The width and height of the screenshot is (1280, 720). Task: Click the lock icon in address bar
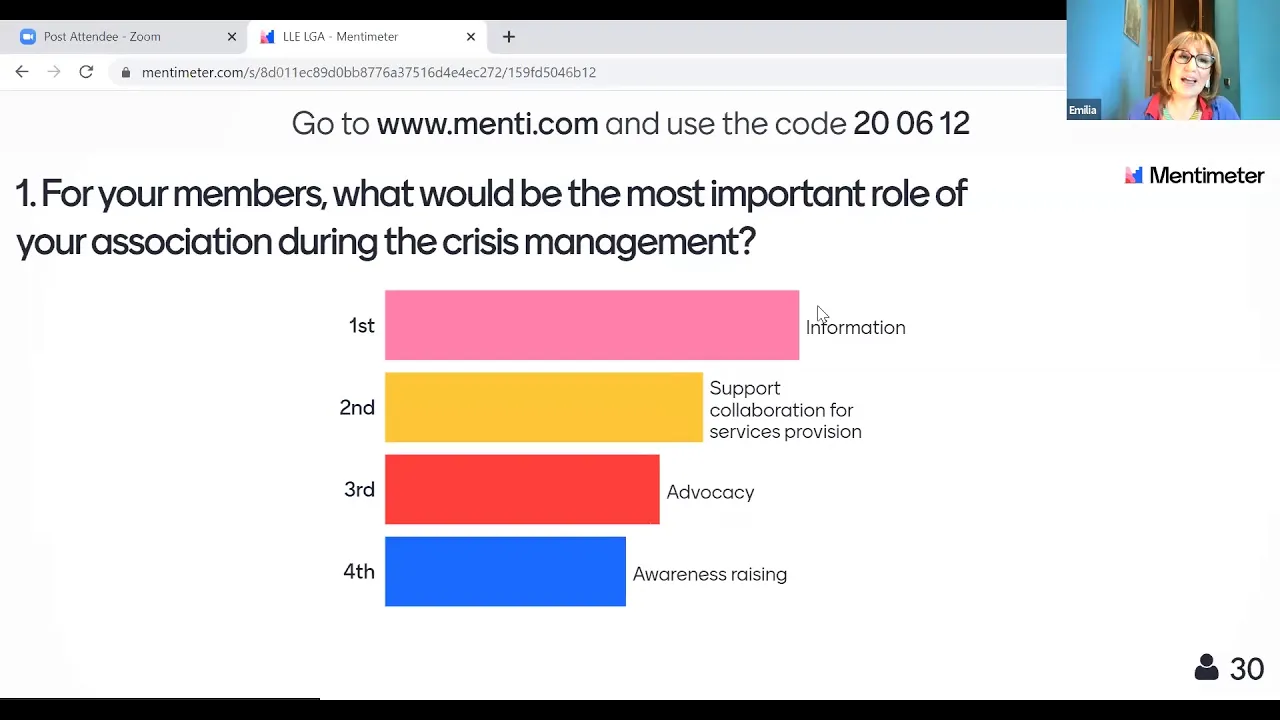pyautogui.click(x=126, y=72)
